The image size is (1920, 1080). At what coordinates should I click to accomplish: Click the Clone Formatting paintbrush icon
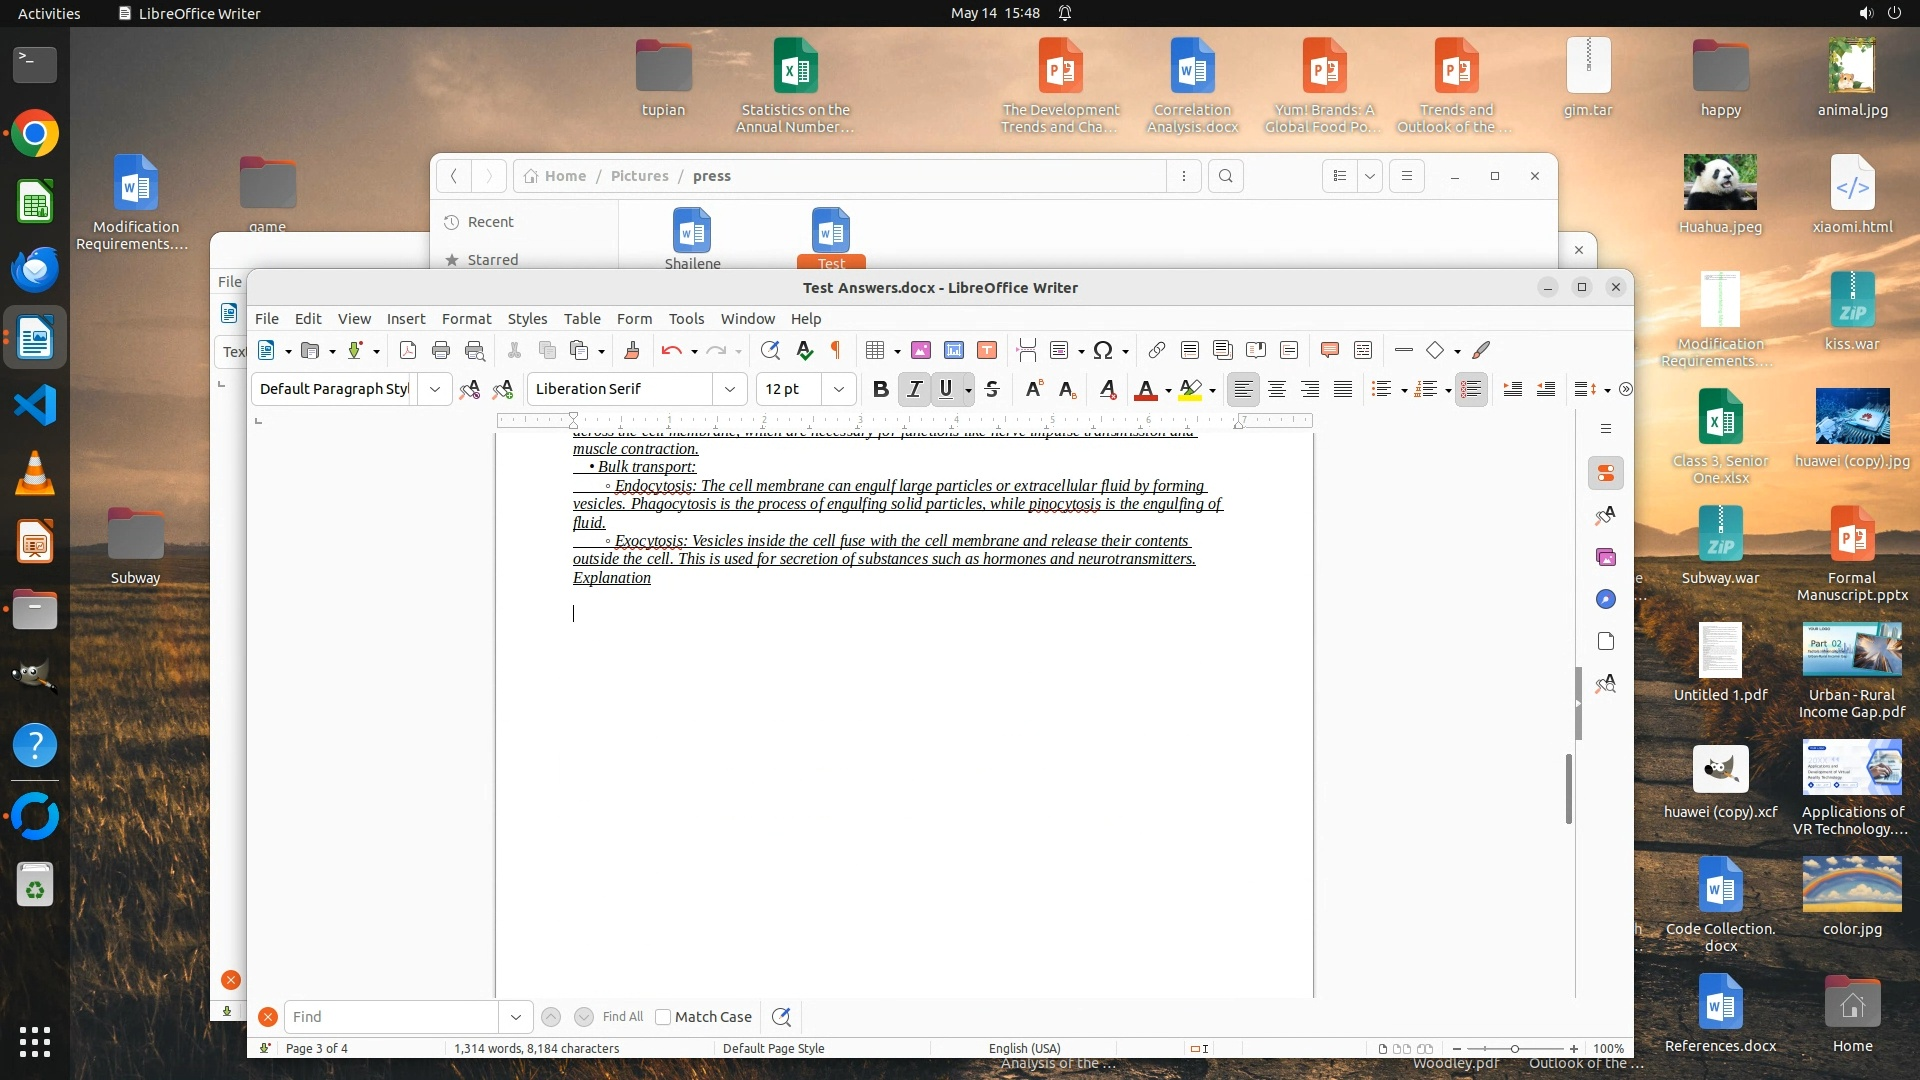tap(631, 350)
